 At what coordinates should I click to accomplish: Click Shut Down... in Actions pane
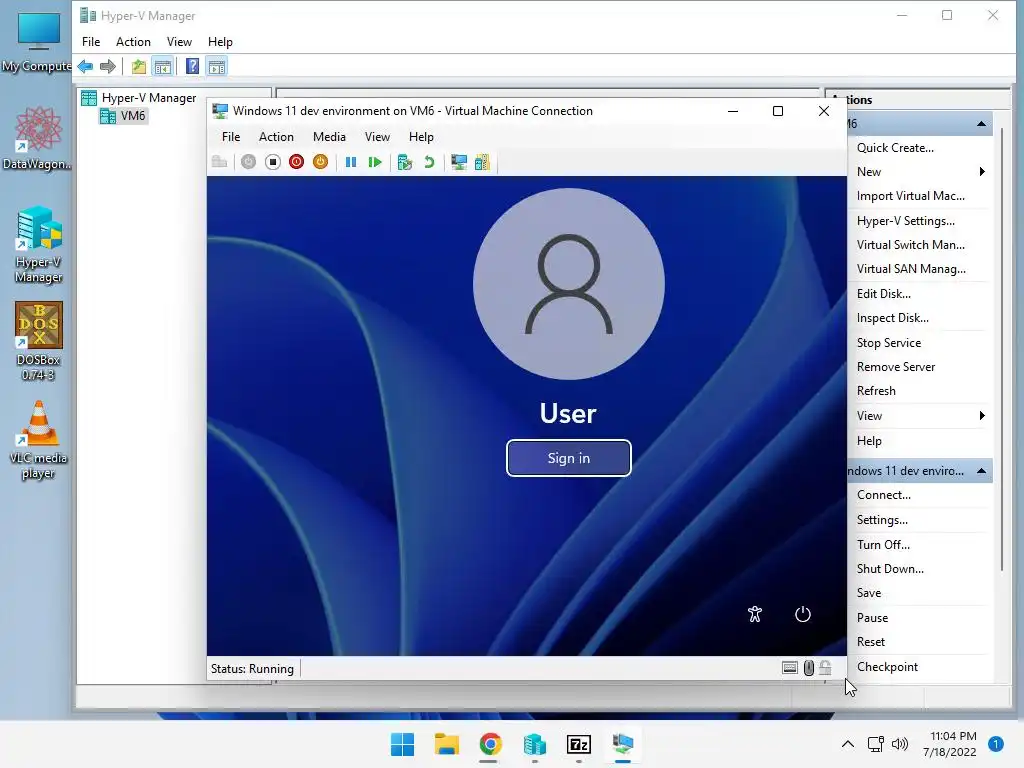point(890,569)
